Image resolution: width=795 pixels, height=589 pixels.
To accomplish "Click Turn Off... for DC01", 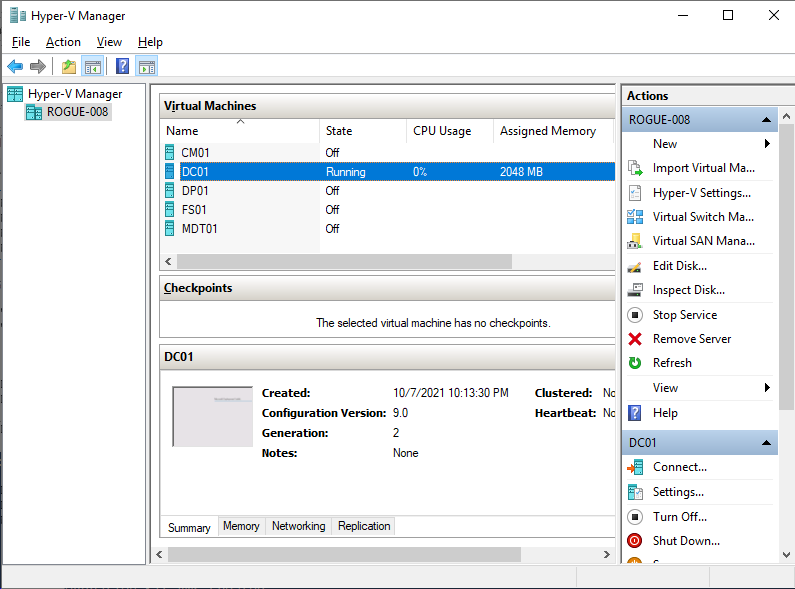I will (680, 517).
